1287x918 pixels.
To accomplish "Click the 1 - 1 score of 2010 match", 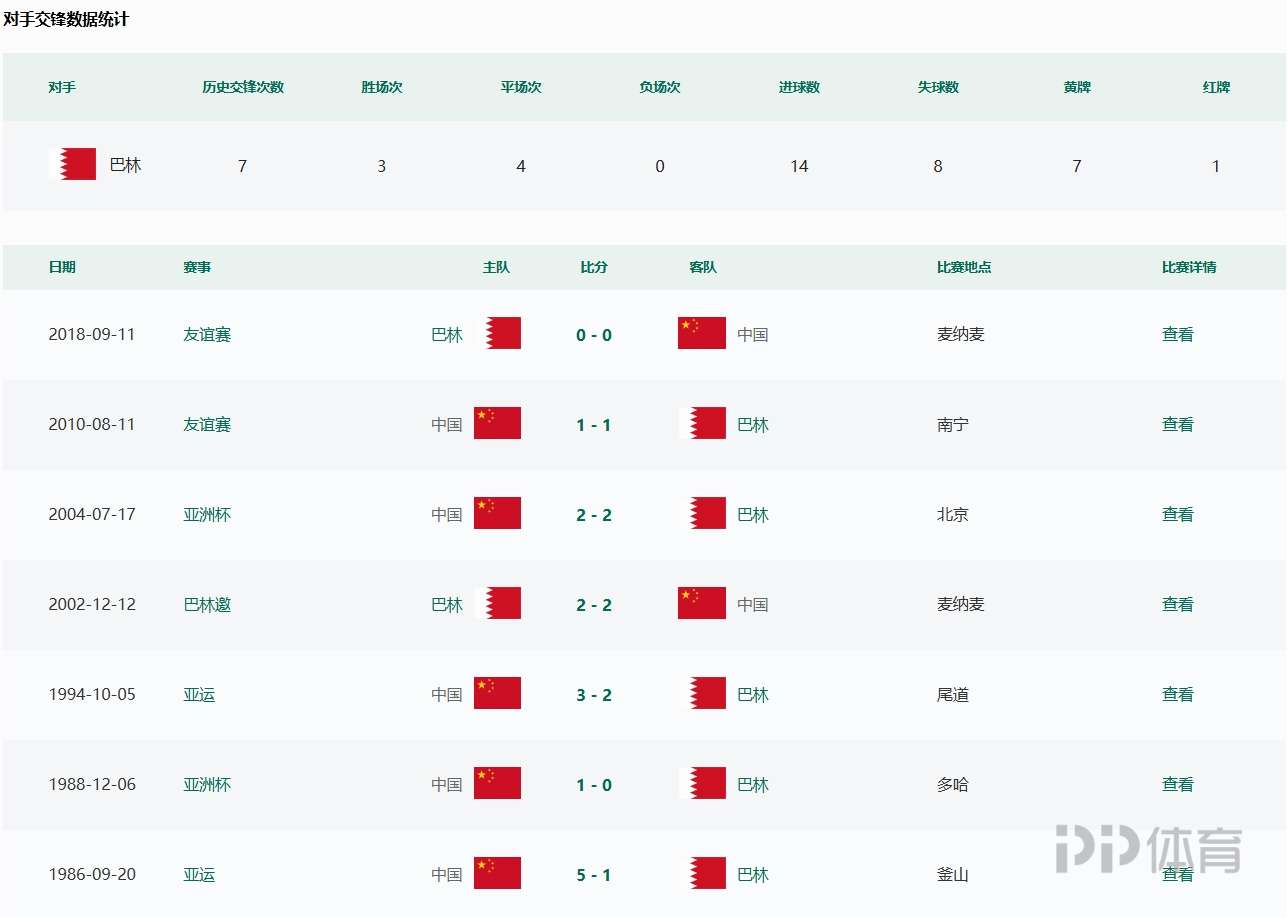I will point(594,425).
